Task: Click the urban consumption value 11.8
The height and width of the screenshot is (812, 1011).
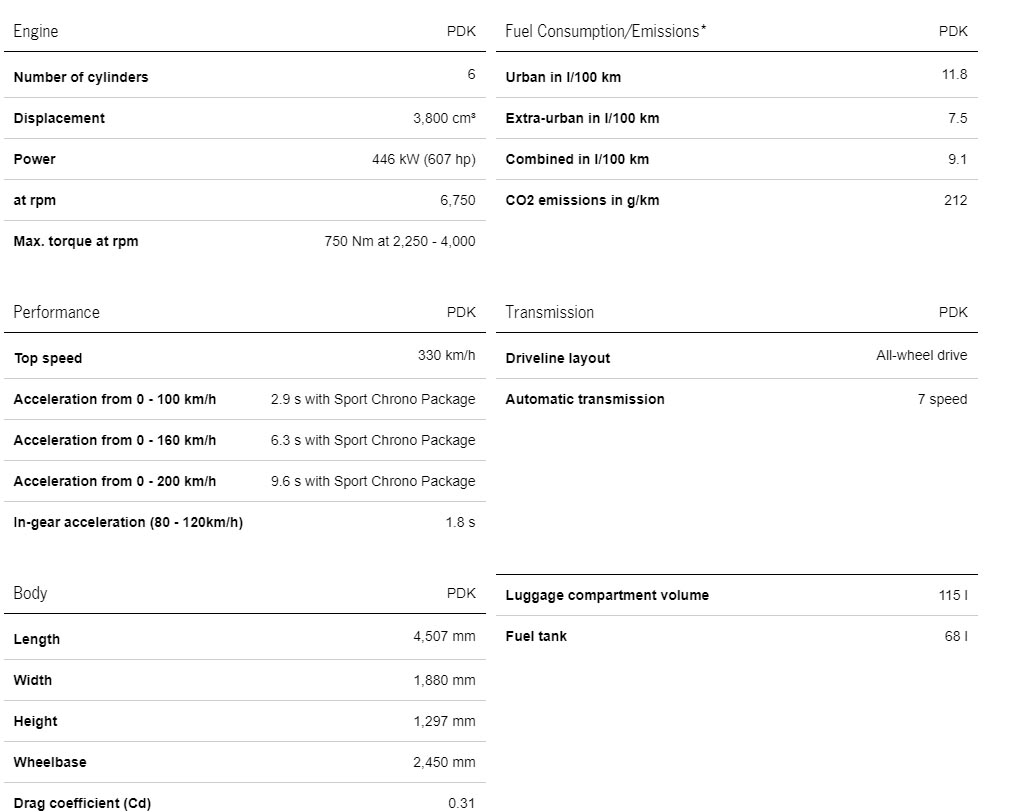Action: click(x=954, y=74)
